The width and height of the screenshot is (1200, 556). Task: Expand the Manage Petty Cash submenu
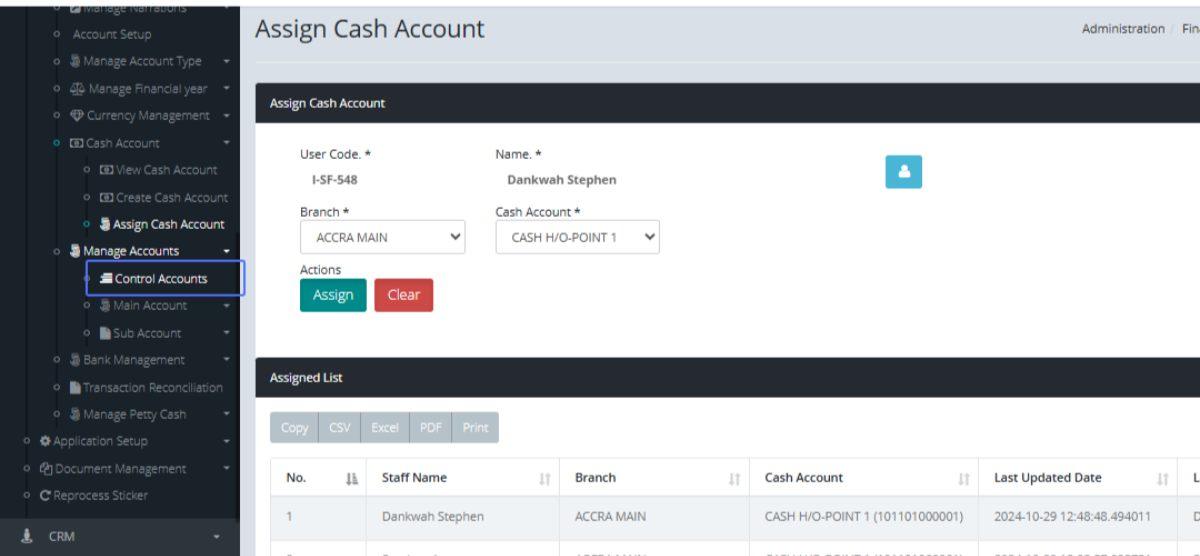(x=227, y=415)
